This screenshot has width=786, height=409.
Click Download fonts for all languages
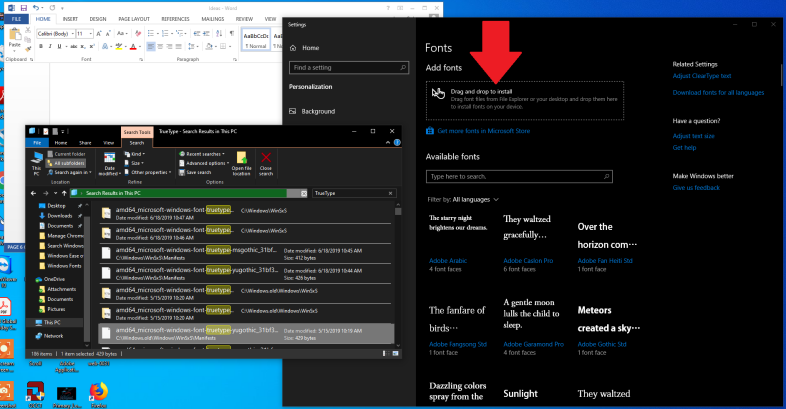point(718,93)
